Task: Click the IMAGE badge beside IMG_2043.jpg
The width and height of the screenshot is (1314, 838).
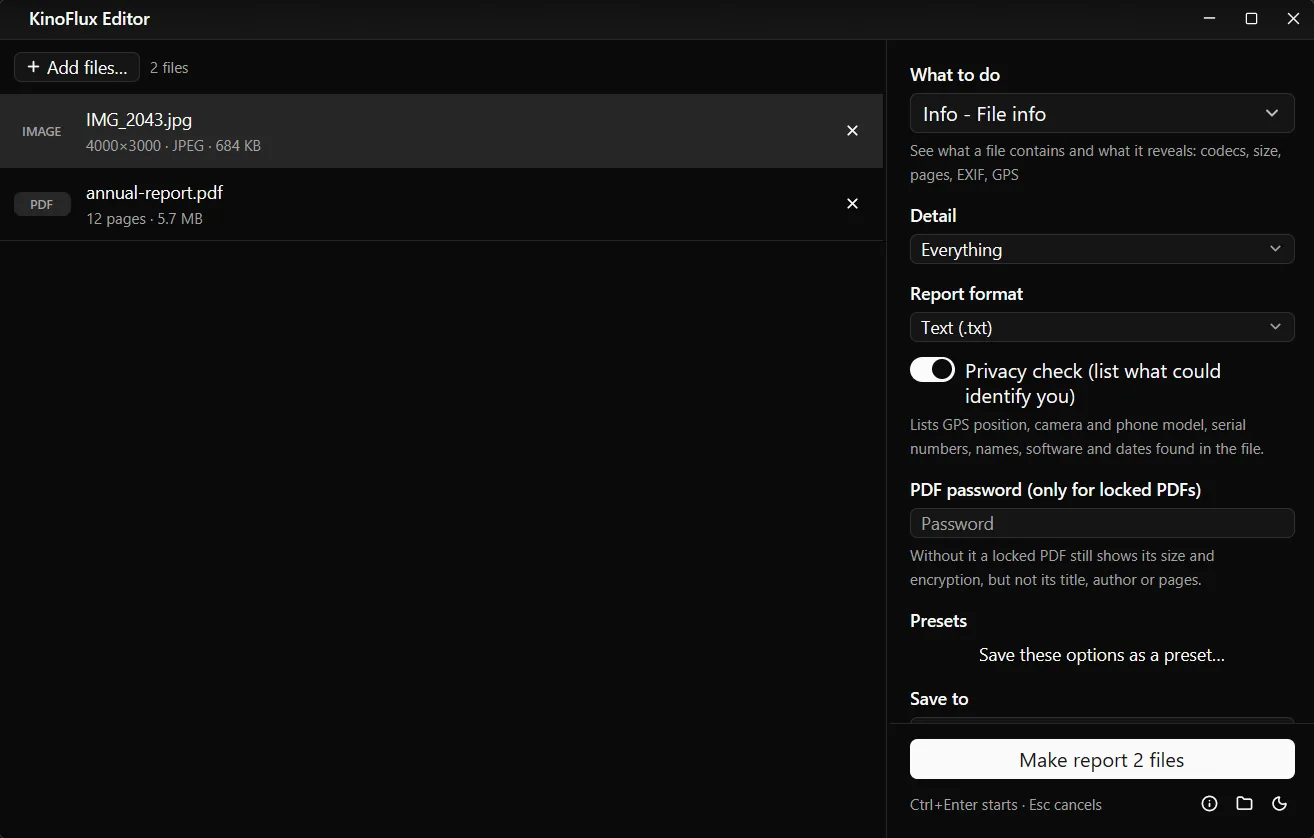Action: (x=42, y=131)
